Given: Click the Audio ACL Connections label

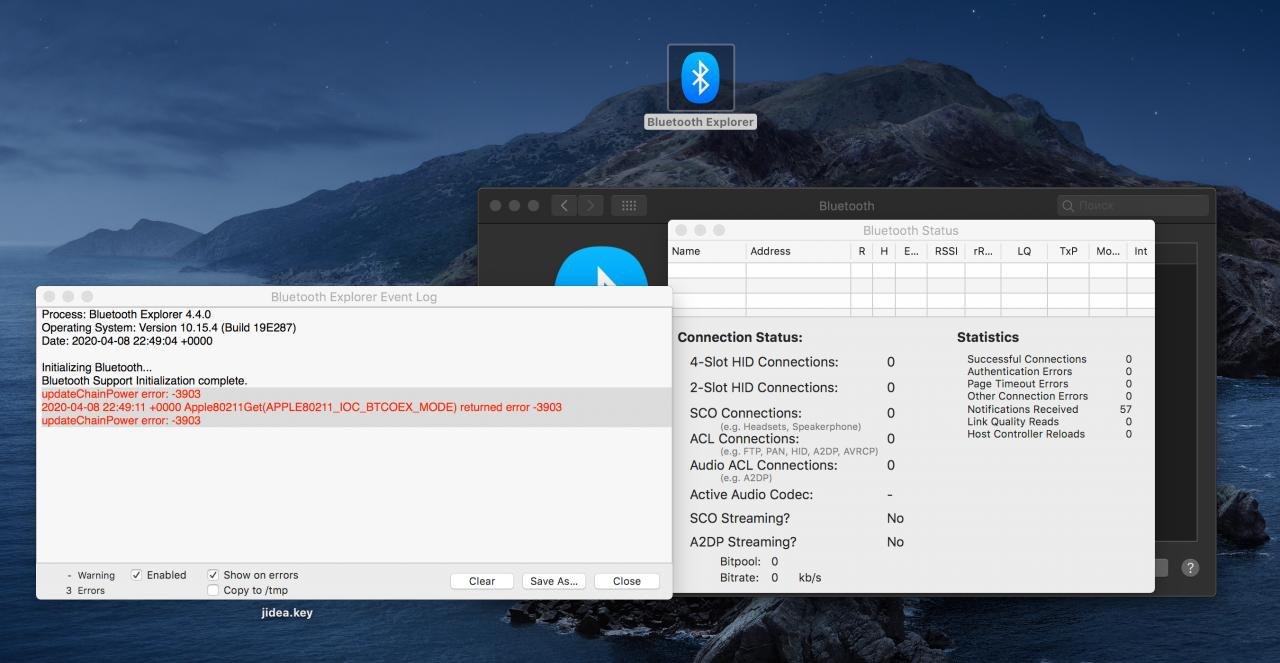Looking at the screenshot, I should pos(763,465).
